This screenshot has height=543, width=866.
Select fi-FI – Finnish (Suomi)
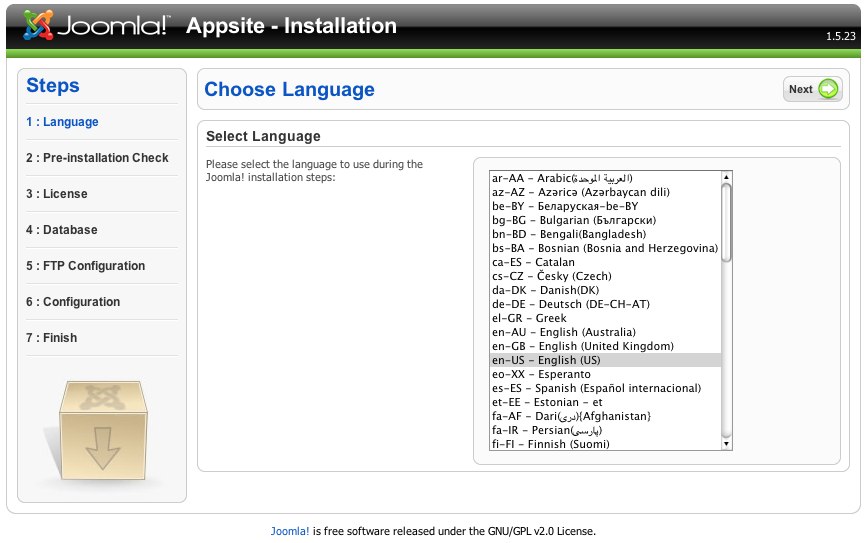tap(605, 444)
